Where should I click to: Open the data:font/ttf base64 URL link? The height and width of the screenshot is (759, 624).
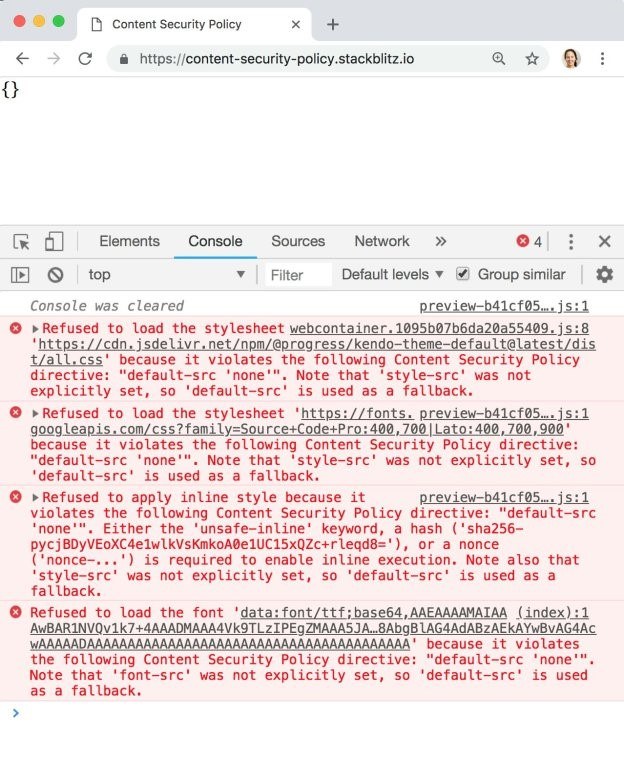[313, 628]
